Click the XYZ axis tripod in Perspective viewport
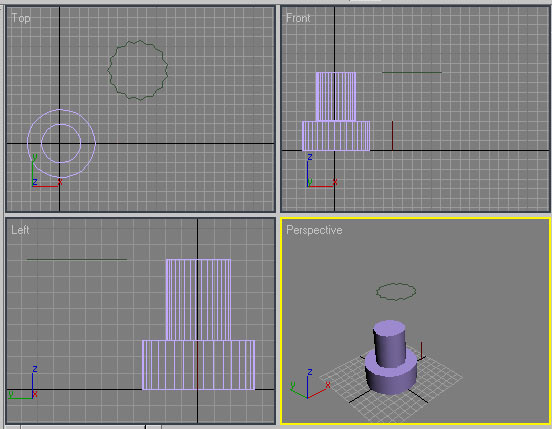Viewport: 552px width, 429px height. 309,384
